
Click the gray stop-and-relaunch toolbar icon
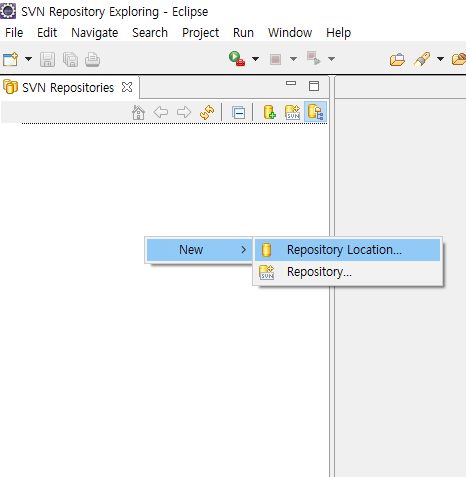[313, 58]
